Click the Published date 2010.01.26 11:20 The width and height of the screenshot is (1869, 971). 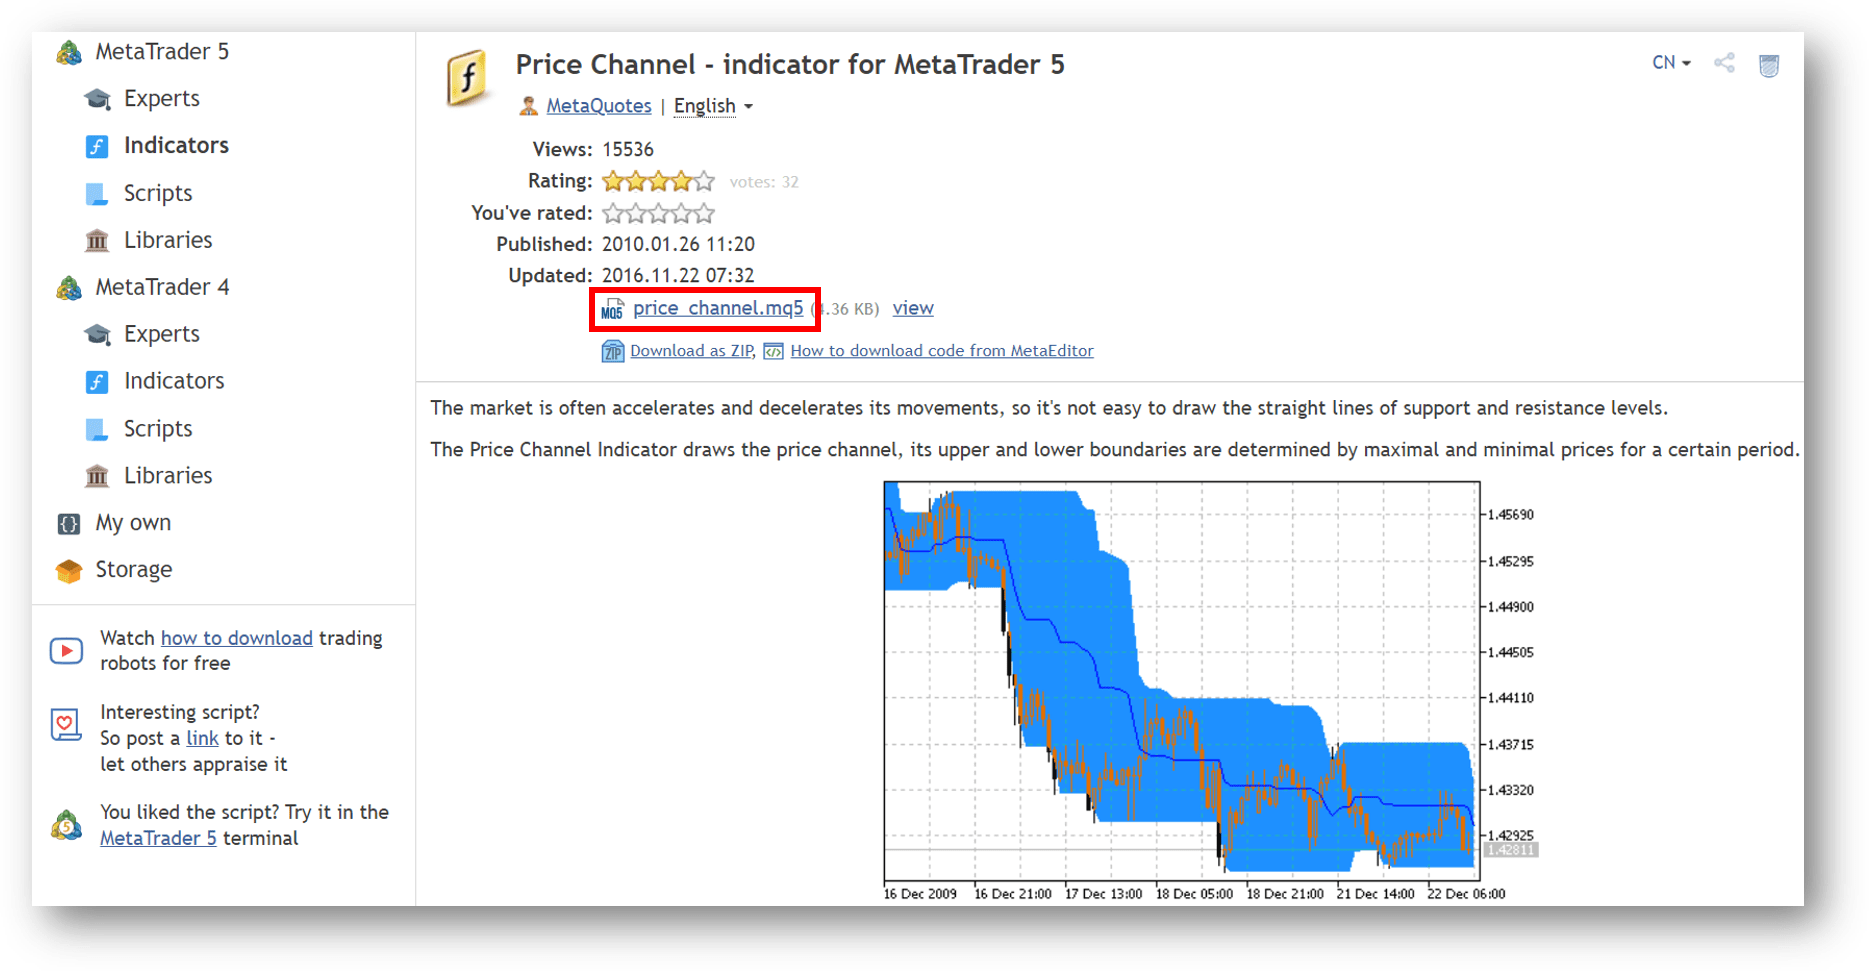[678, 245]
